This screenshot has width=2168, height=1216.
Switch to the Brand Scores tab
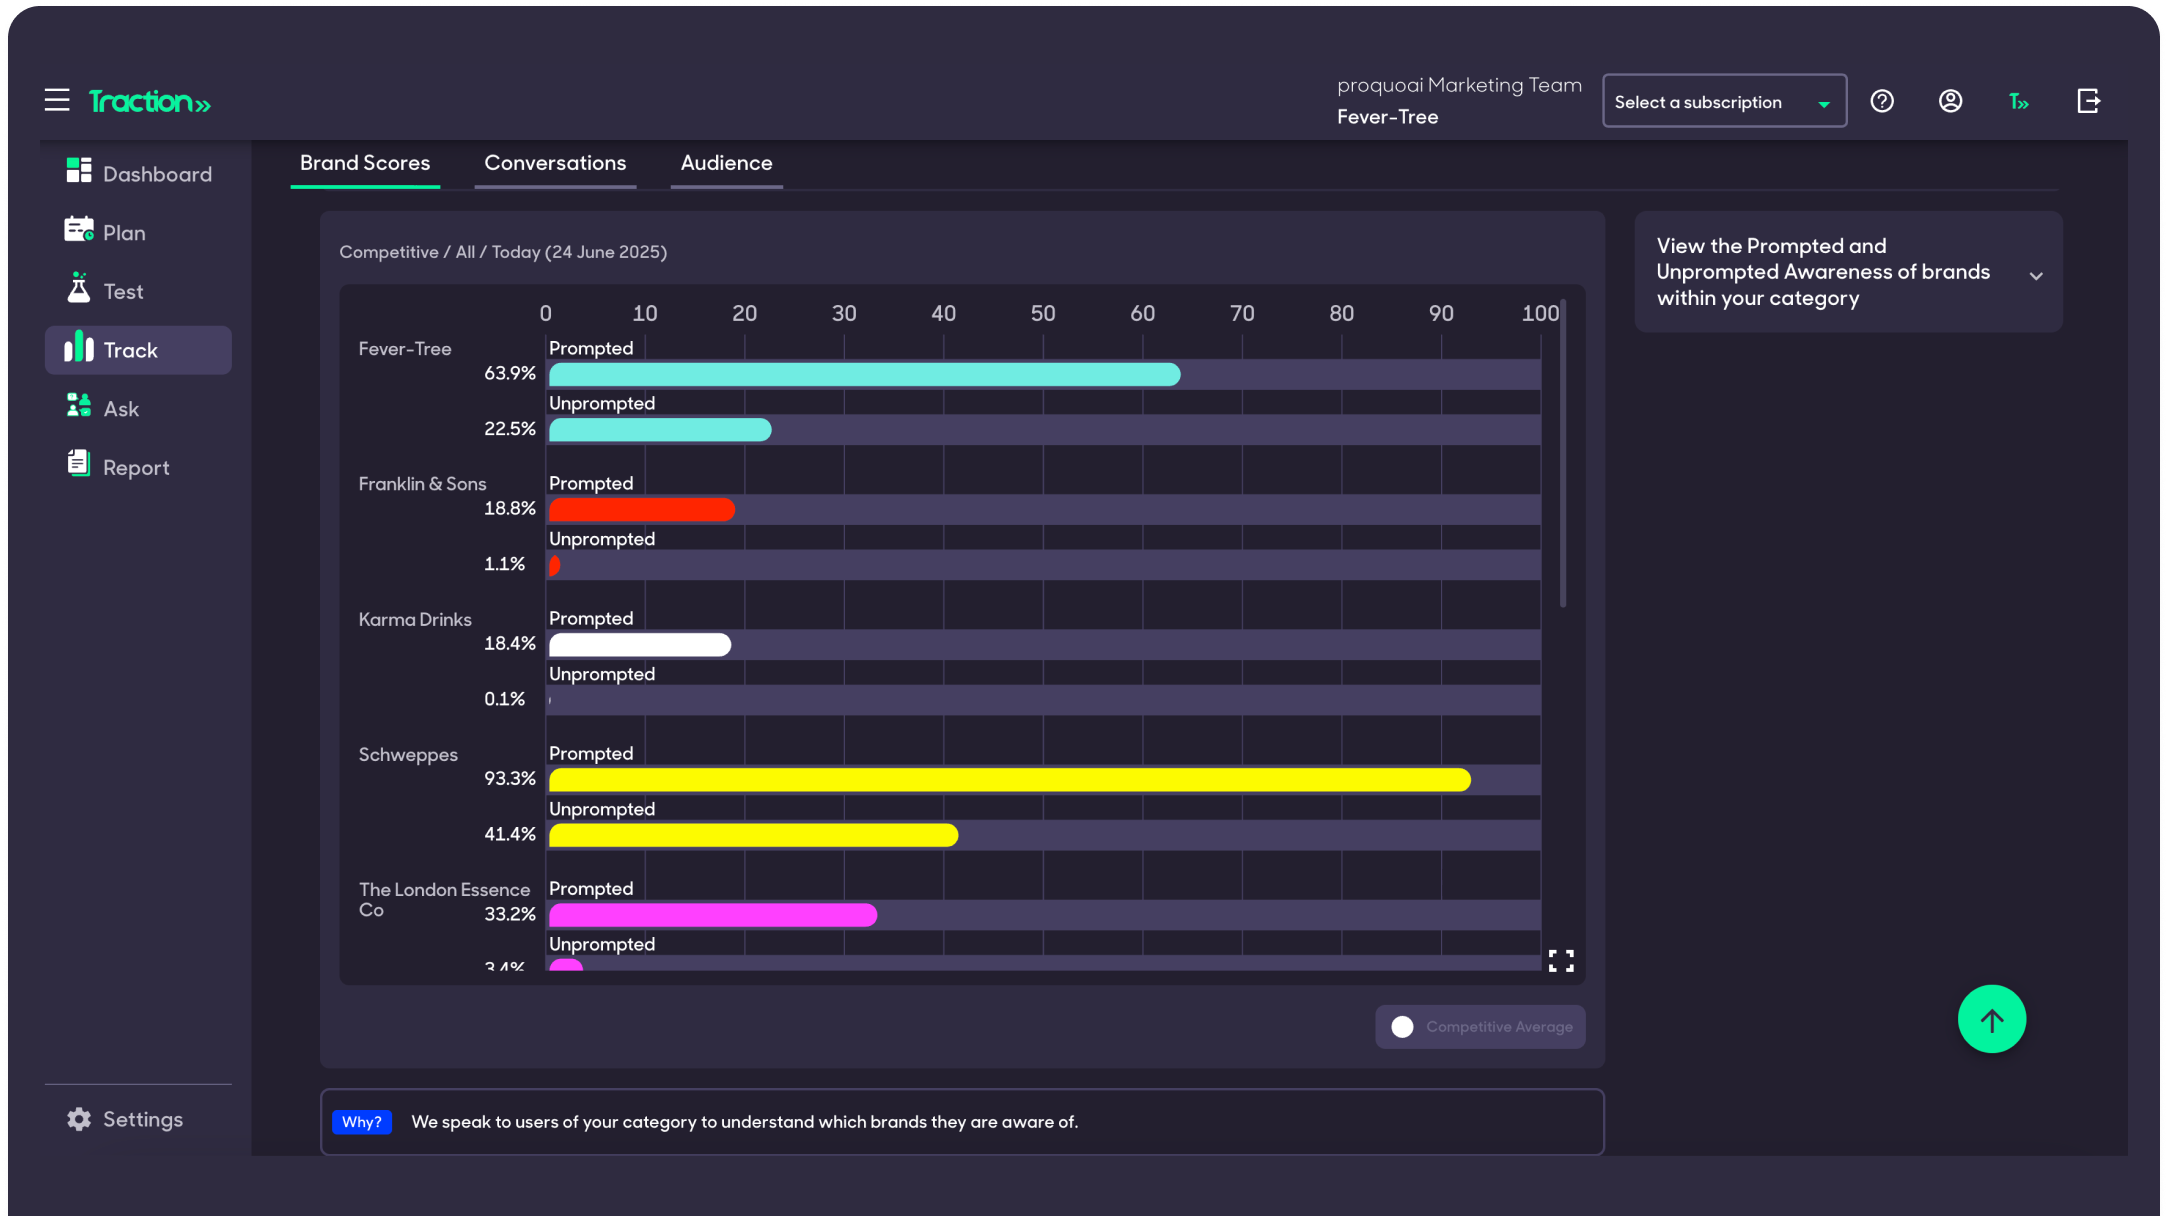[x=365, y=163]
